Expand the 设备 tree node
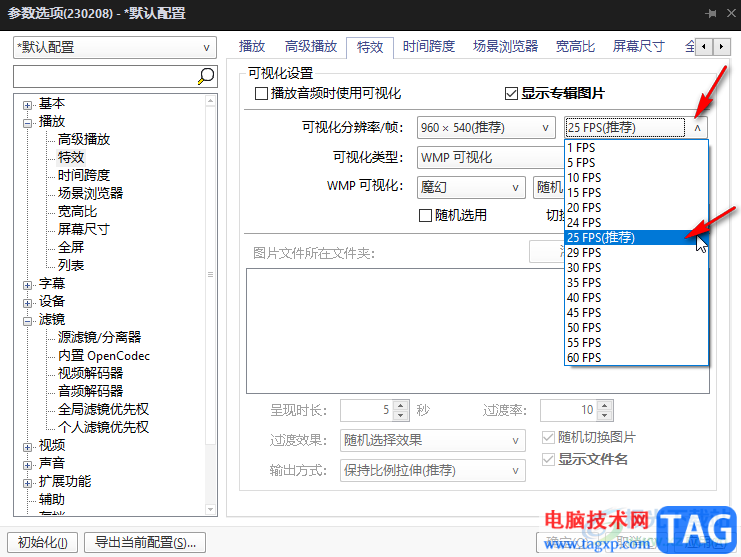Screen dimensions: 741x557 pyautogui.click(x=27, y=303)
